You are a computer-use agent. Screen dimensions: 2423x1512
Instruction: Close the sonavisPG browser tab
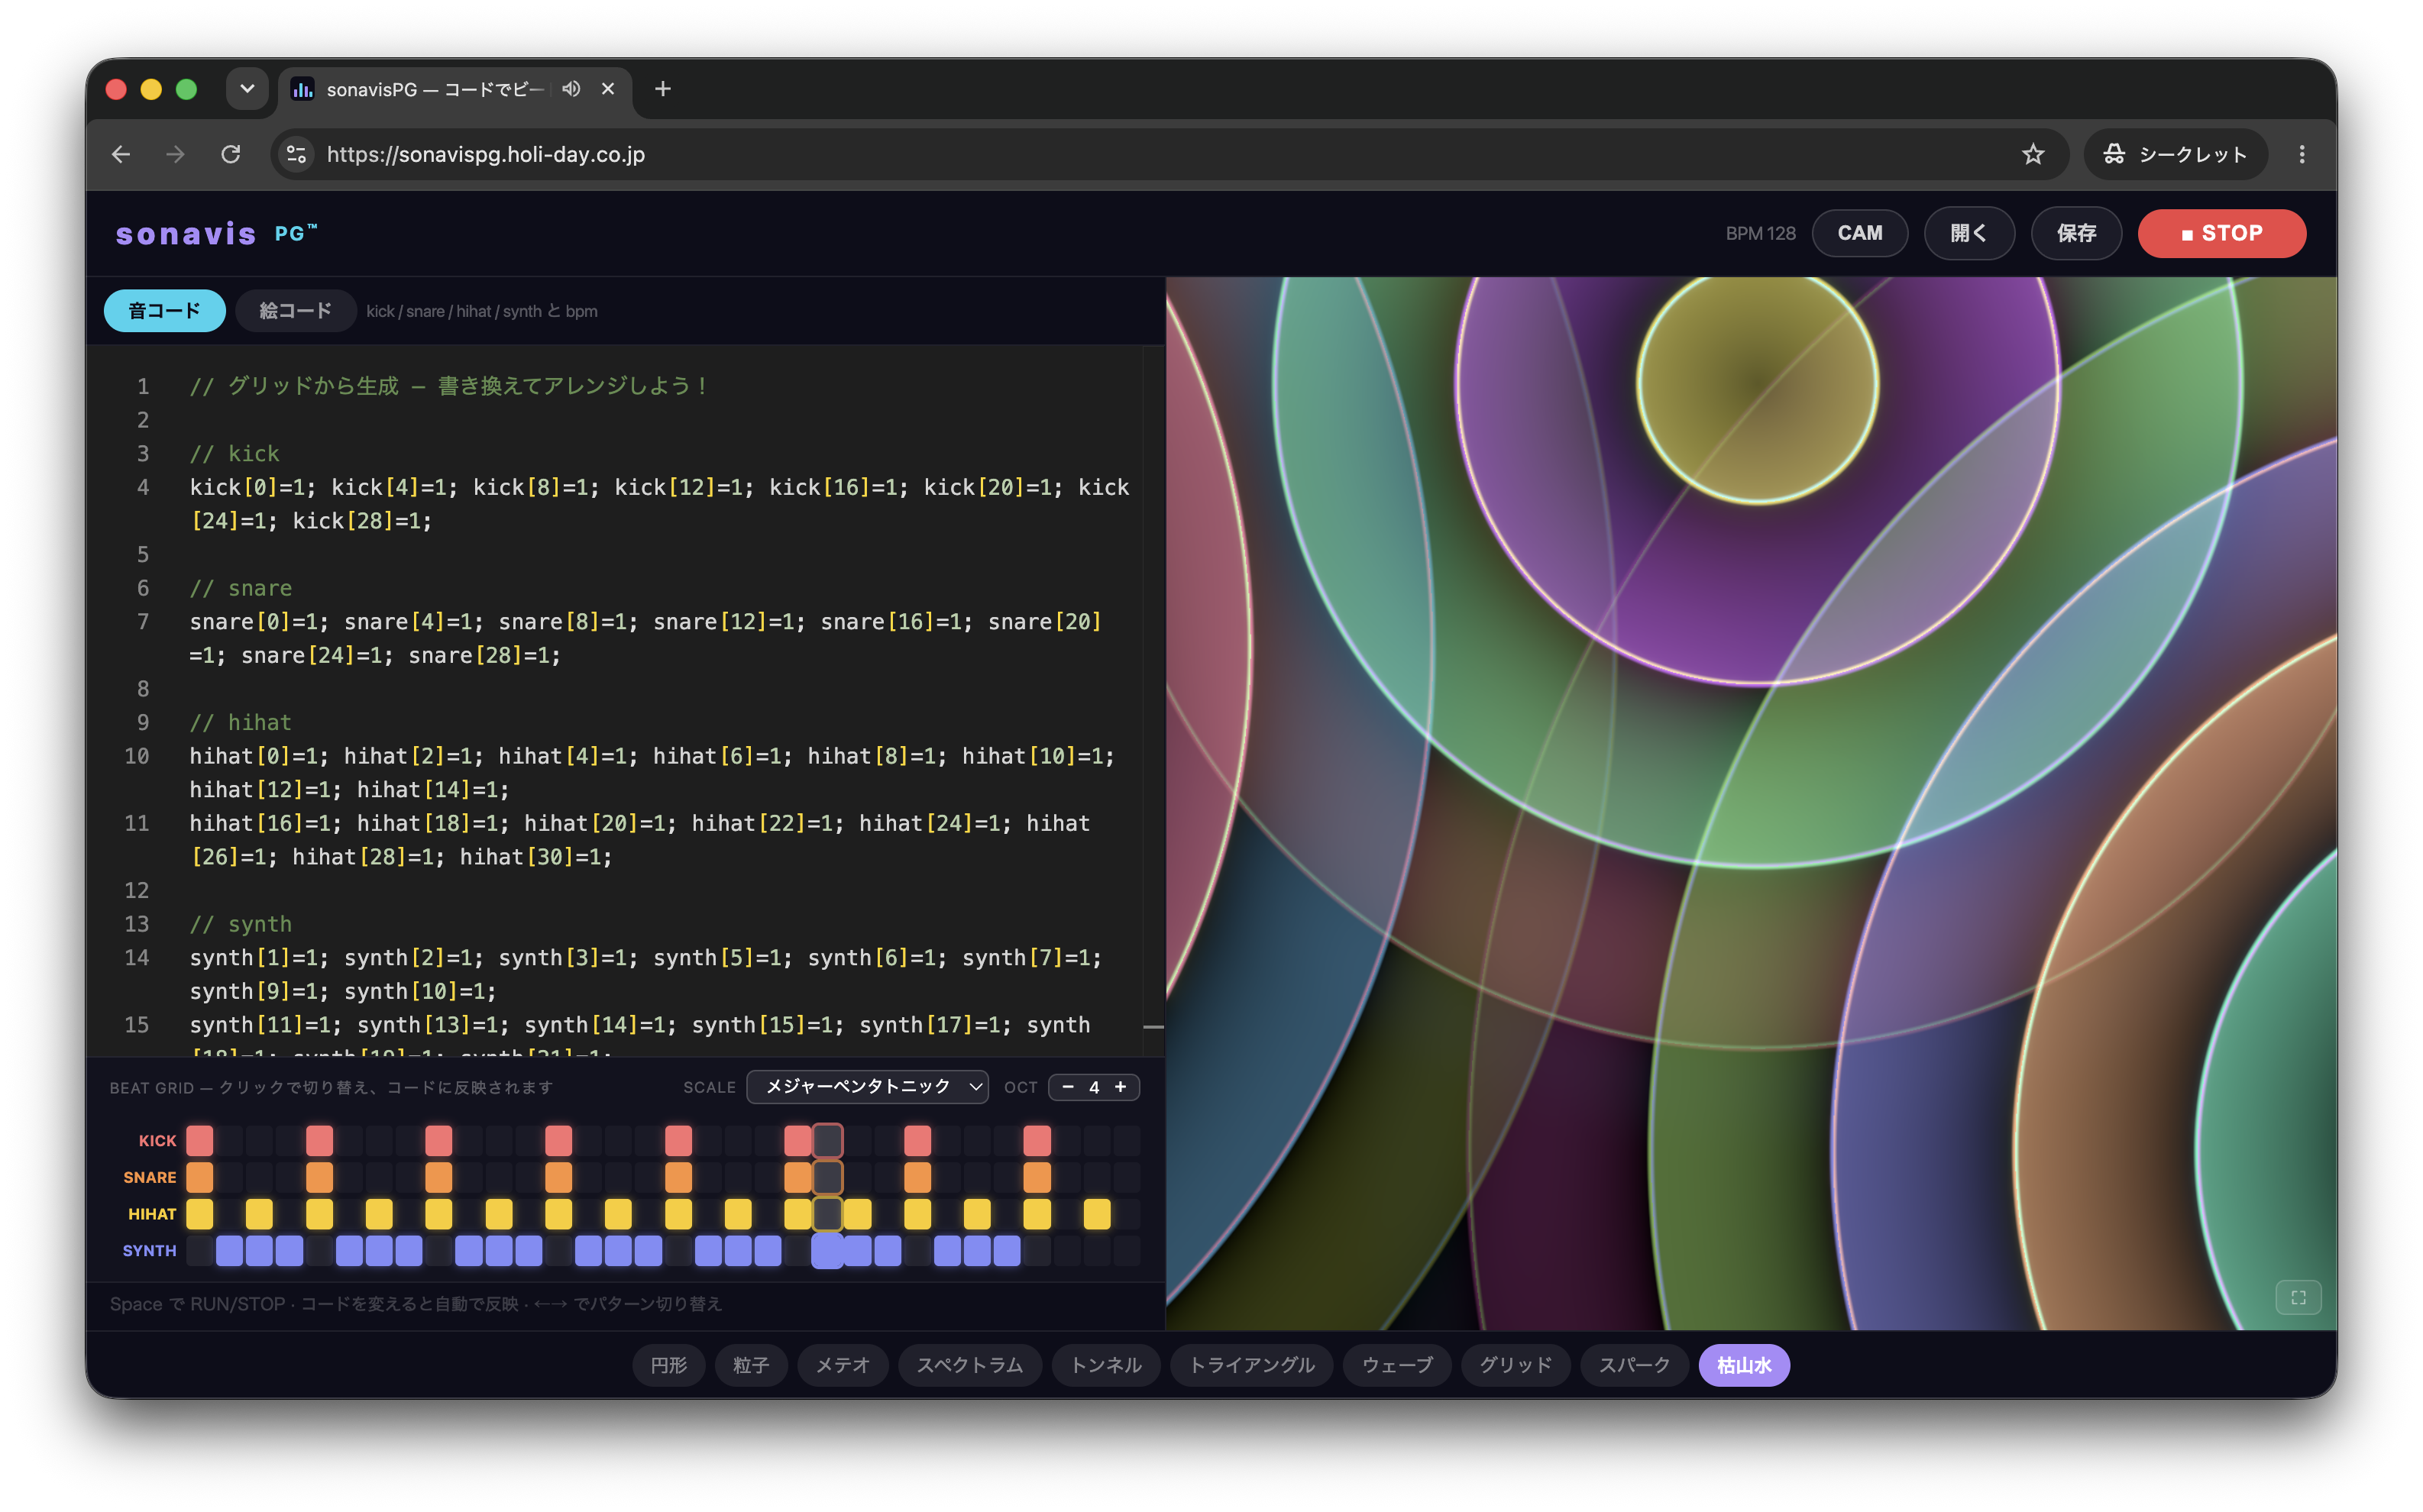pos(608,89)
